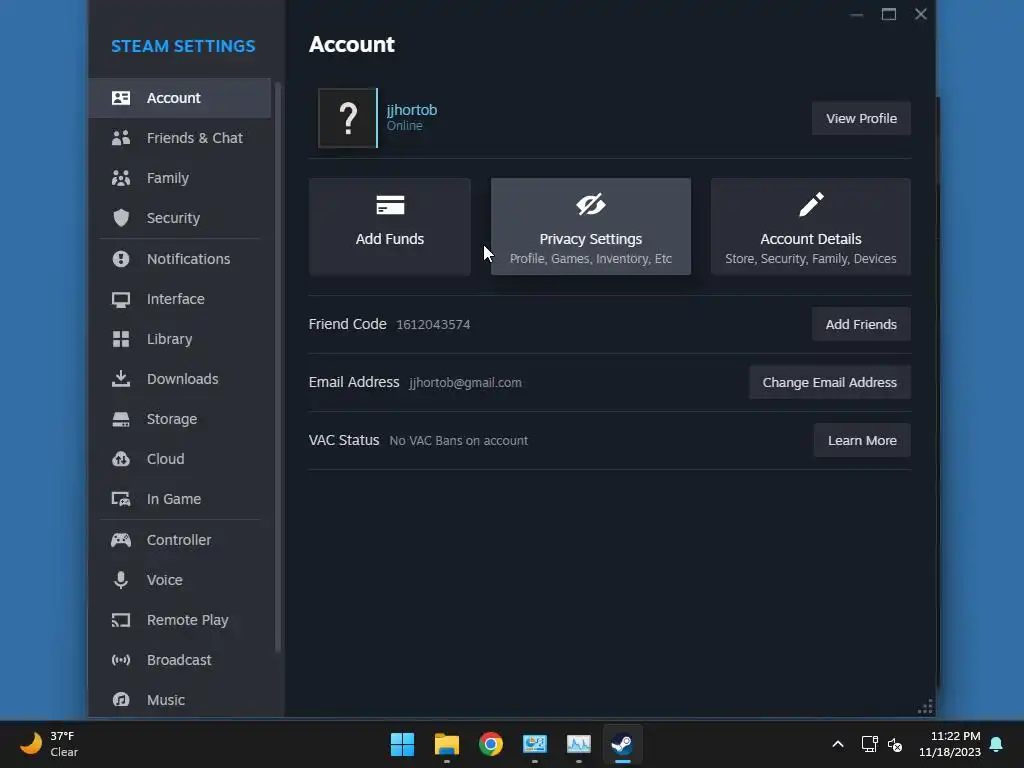Open the weather widget showing 37°F
1024x768 pixels.
click(x=49, y=744)
